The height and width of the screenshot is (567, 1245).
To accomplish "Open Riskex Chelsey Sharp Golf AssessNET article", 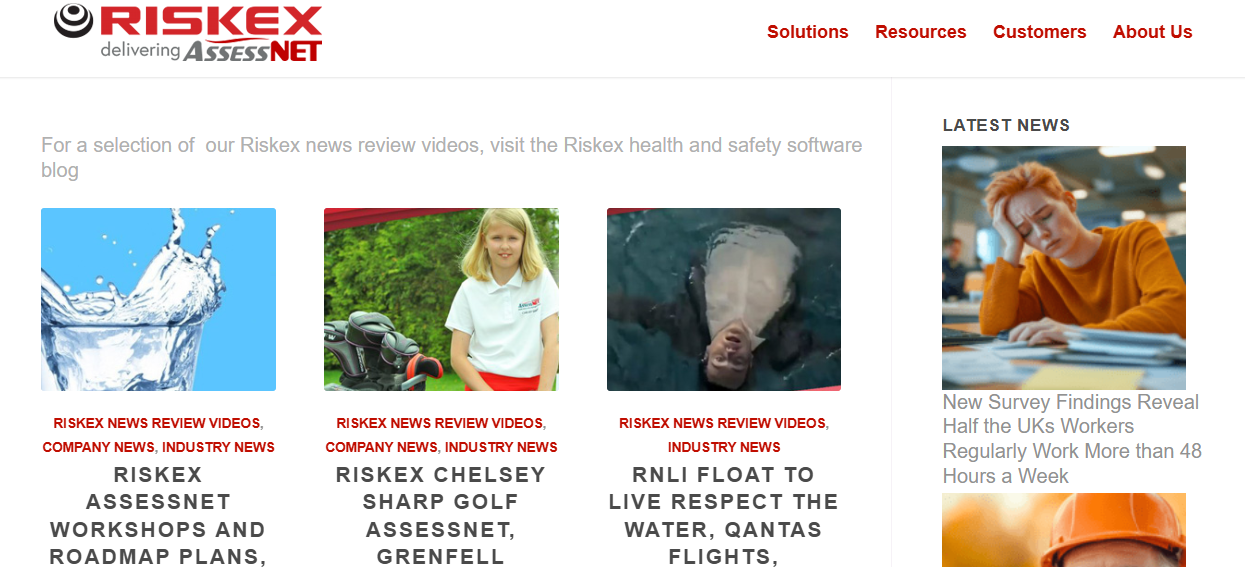I will [441, 516].
